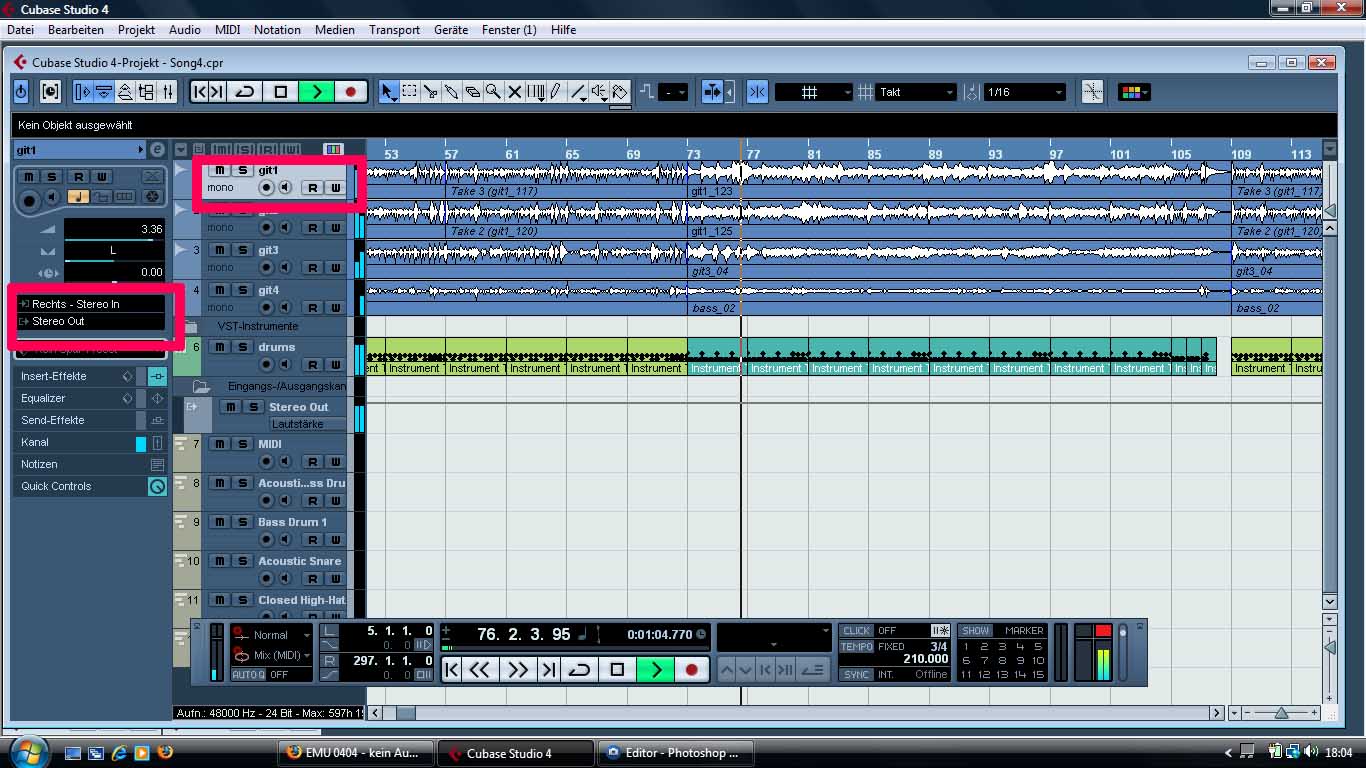The width and height of the screenshot is (1366, 768).
Task: Open the Geräte menu
Action: coord(451,30)
